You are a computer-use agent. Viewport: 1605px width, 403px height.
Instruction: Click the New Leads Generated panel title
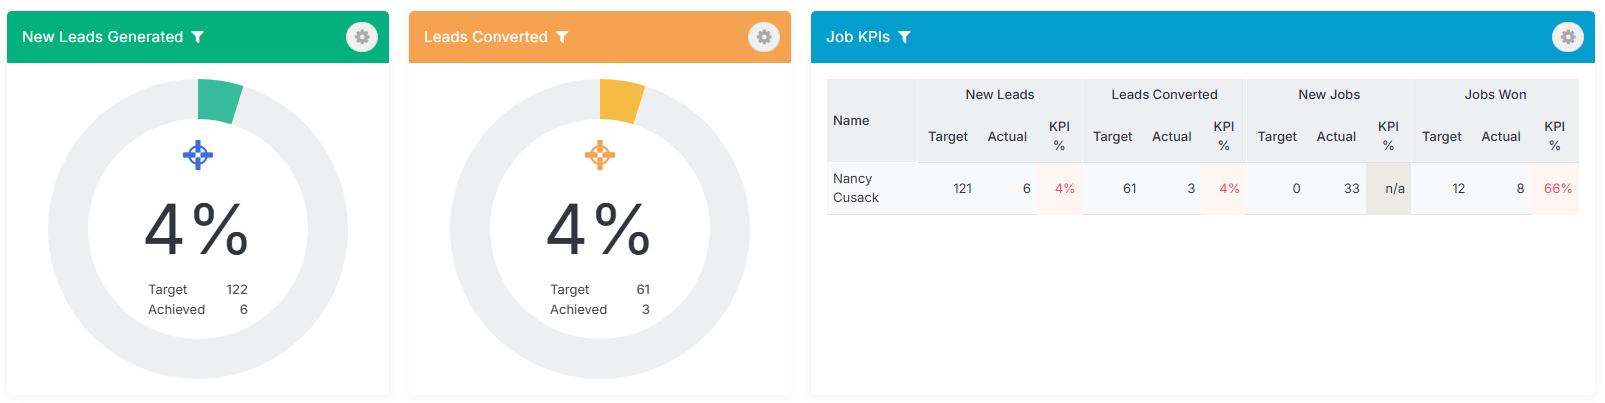point(103,37)
